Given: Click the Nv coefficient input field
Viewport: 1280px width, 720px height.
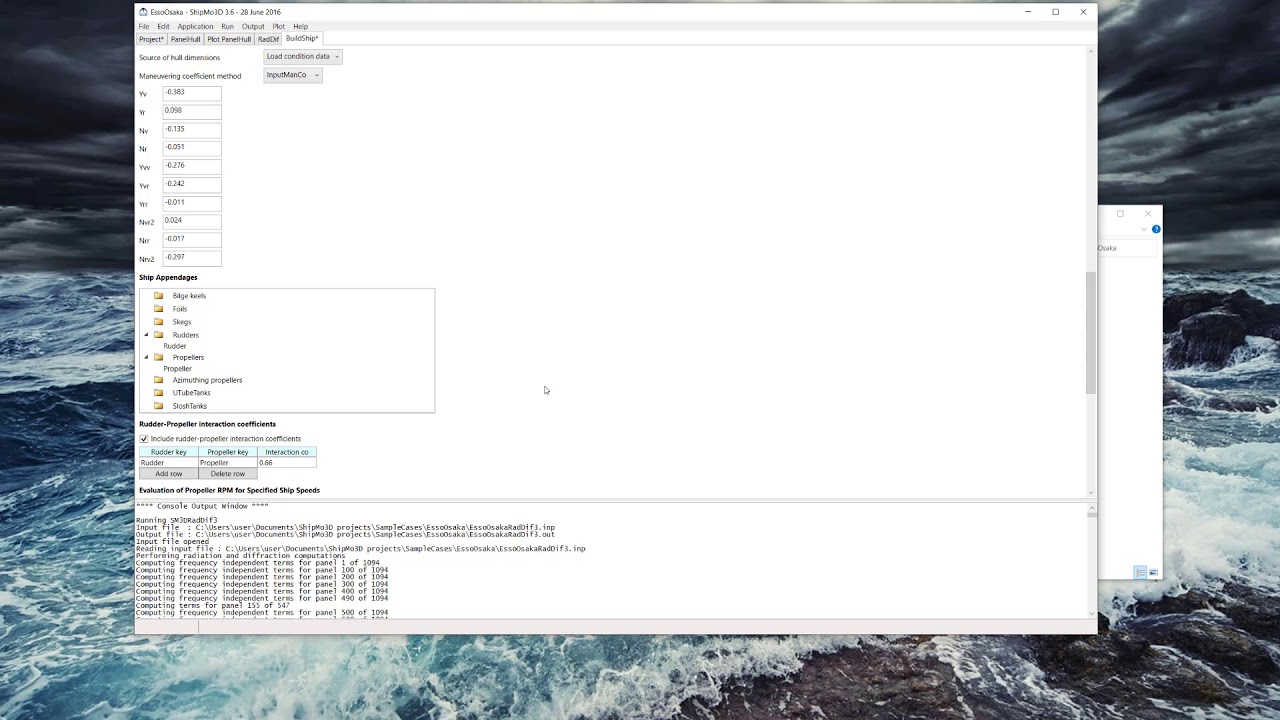Looking at the screenshot, I should (x=192, y=129).
